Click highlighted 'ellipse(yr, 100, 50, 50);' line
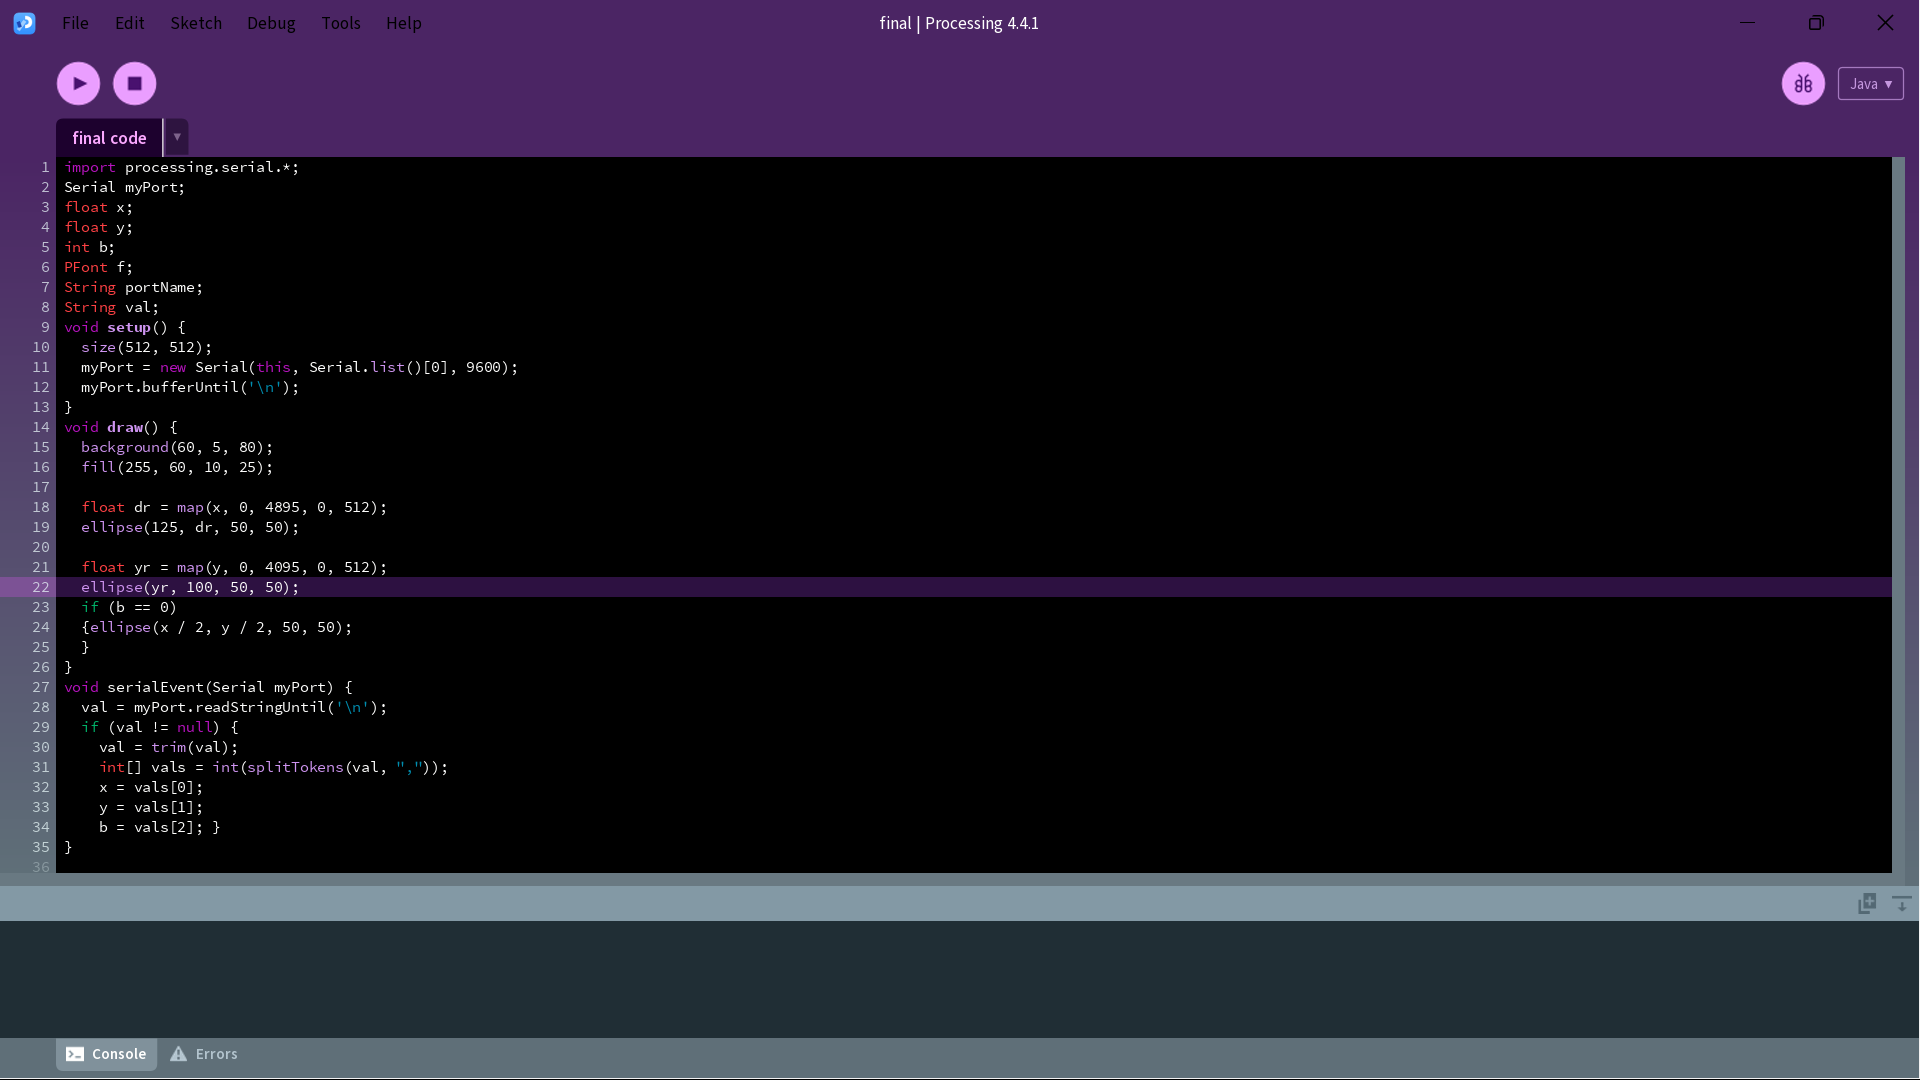1920x1080 pixels. pos(190,587)
